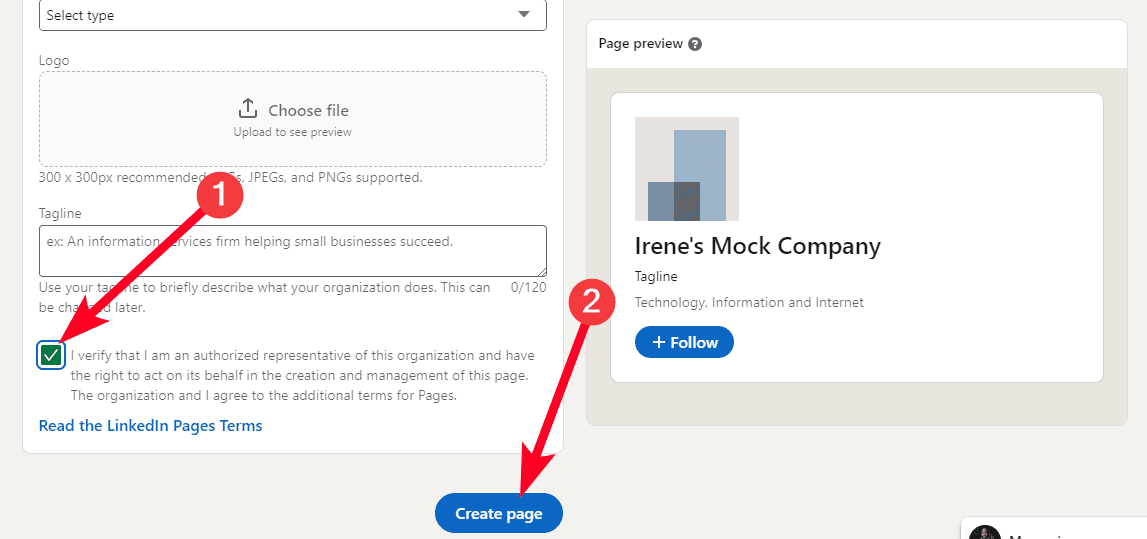Click the tagline textarea resize handle
Viewport: 1147px width, 539px height.
pyautogui.click(x=541, y=271)
